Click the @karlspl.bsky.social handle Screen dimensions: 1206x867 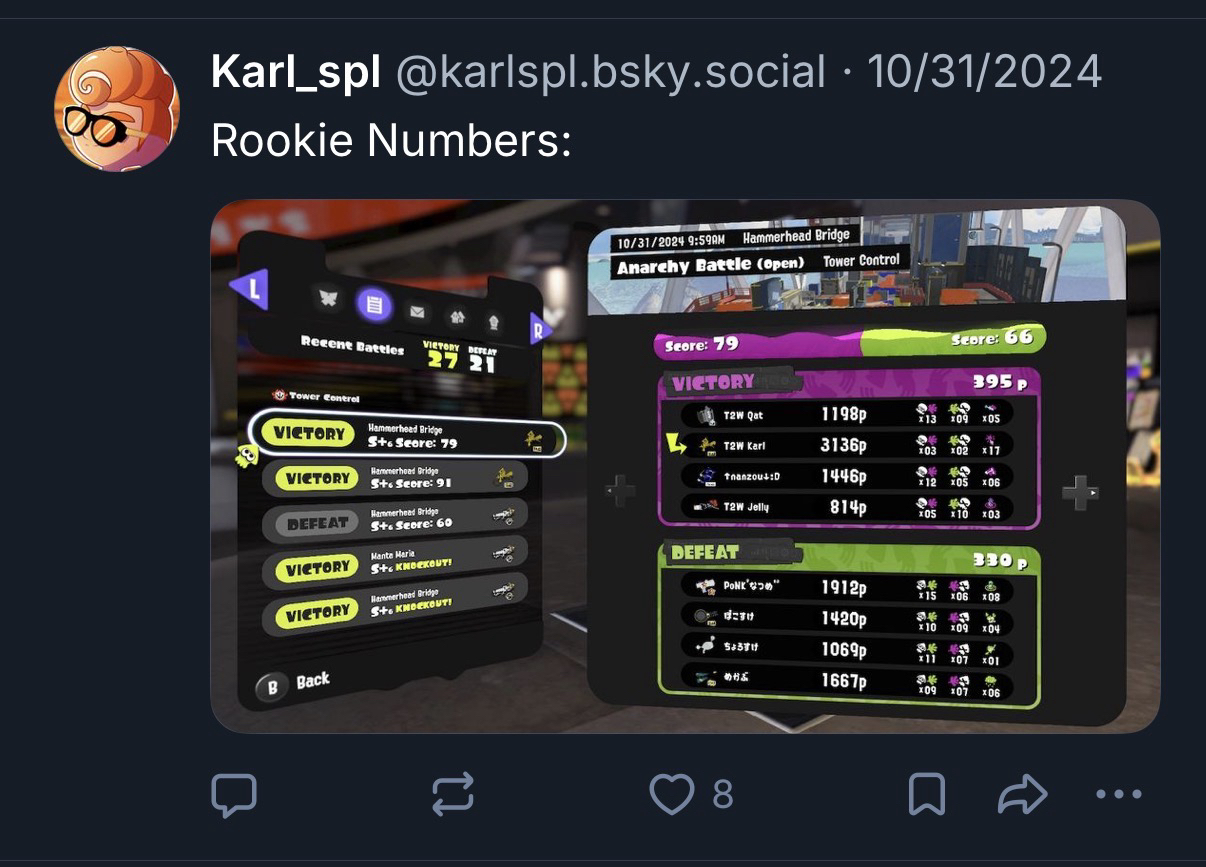611,72
